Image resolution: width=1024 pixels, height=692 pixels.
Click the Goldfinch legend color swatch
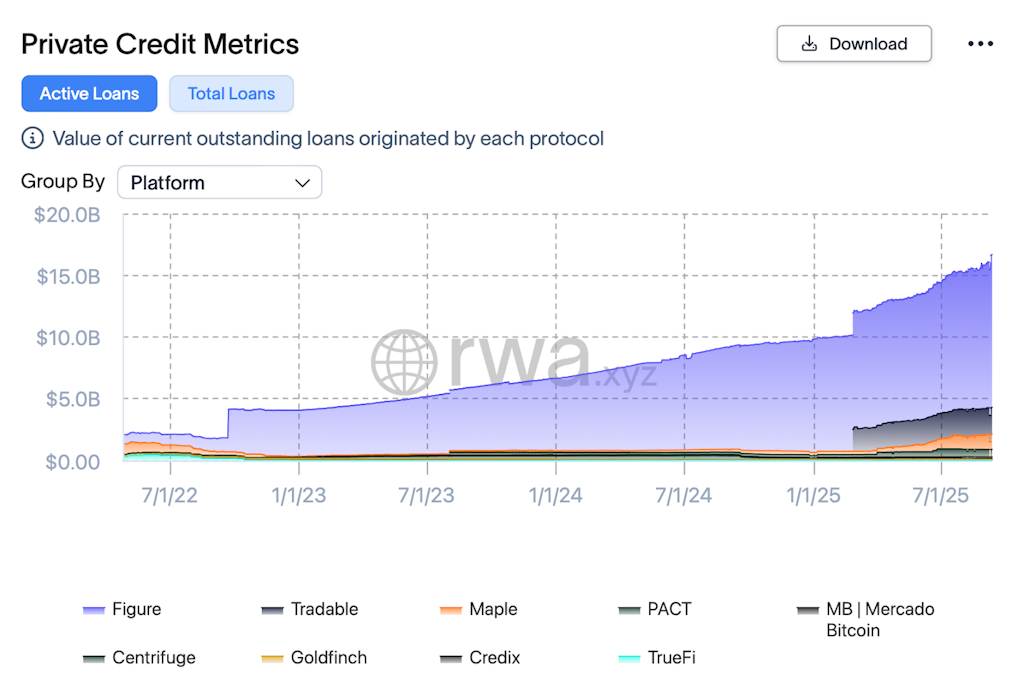273,659
